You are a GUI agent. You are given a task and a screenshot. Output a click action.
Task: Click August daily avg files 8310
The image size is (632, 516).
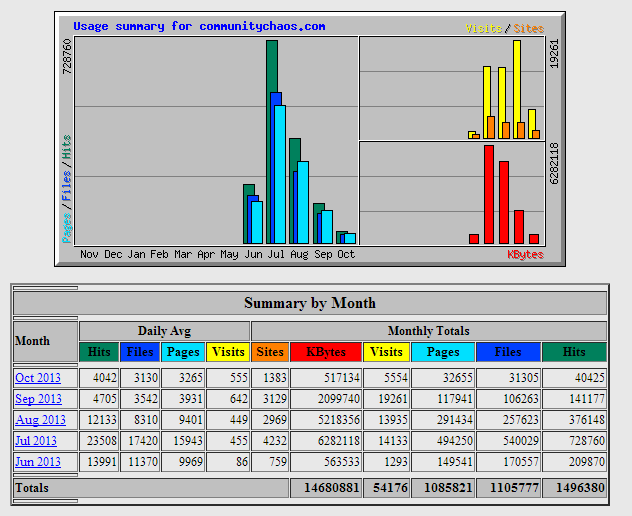140,420
